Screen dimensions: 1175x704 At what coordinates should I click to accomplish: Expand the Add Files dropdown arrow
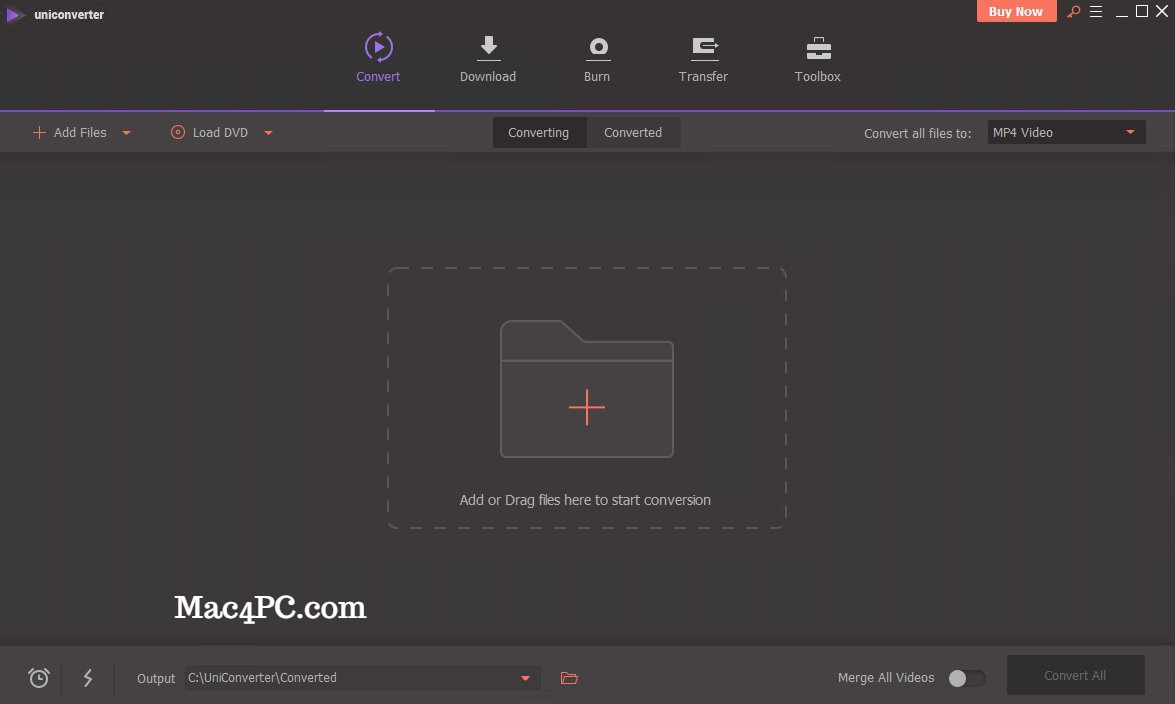pos(127,133)
